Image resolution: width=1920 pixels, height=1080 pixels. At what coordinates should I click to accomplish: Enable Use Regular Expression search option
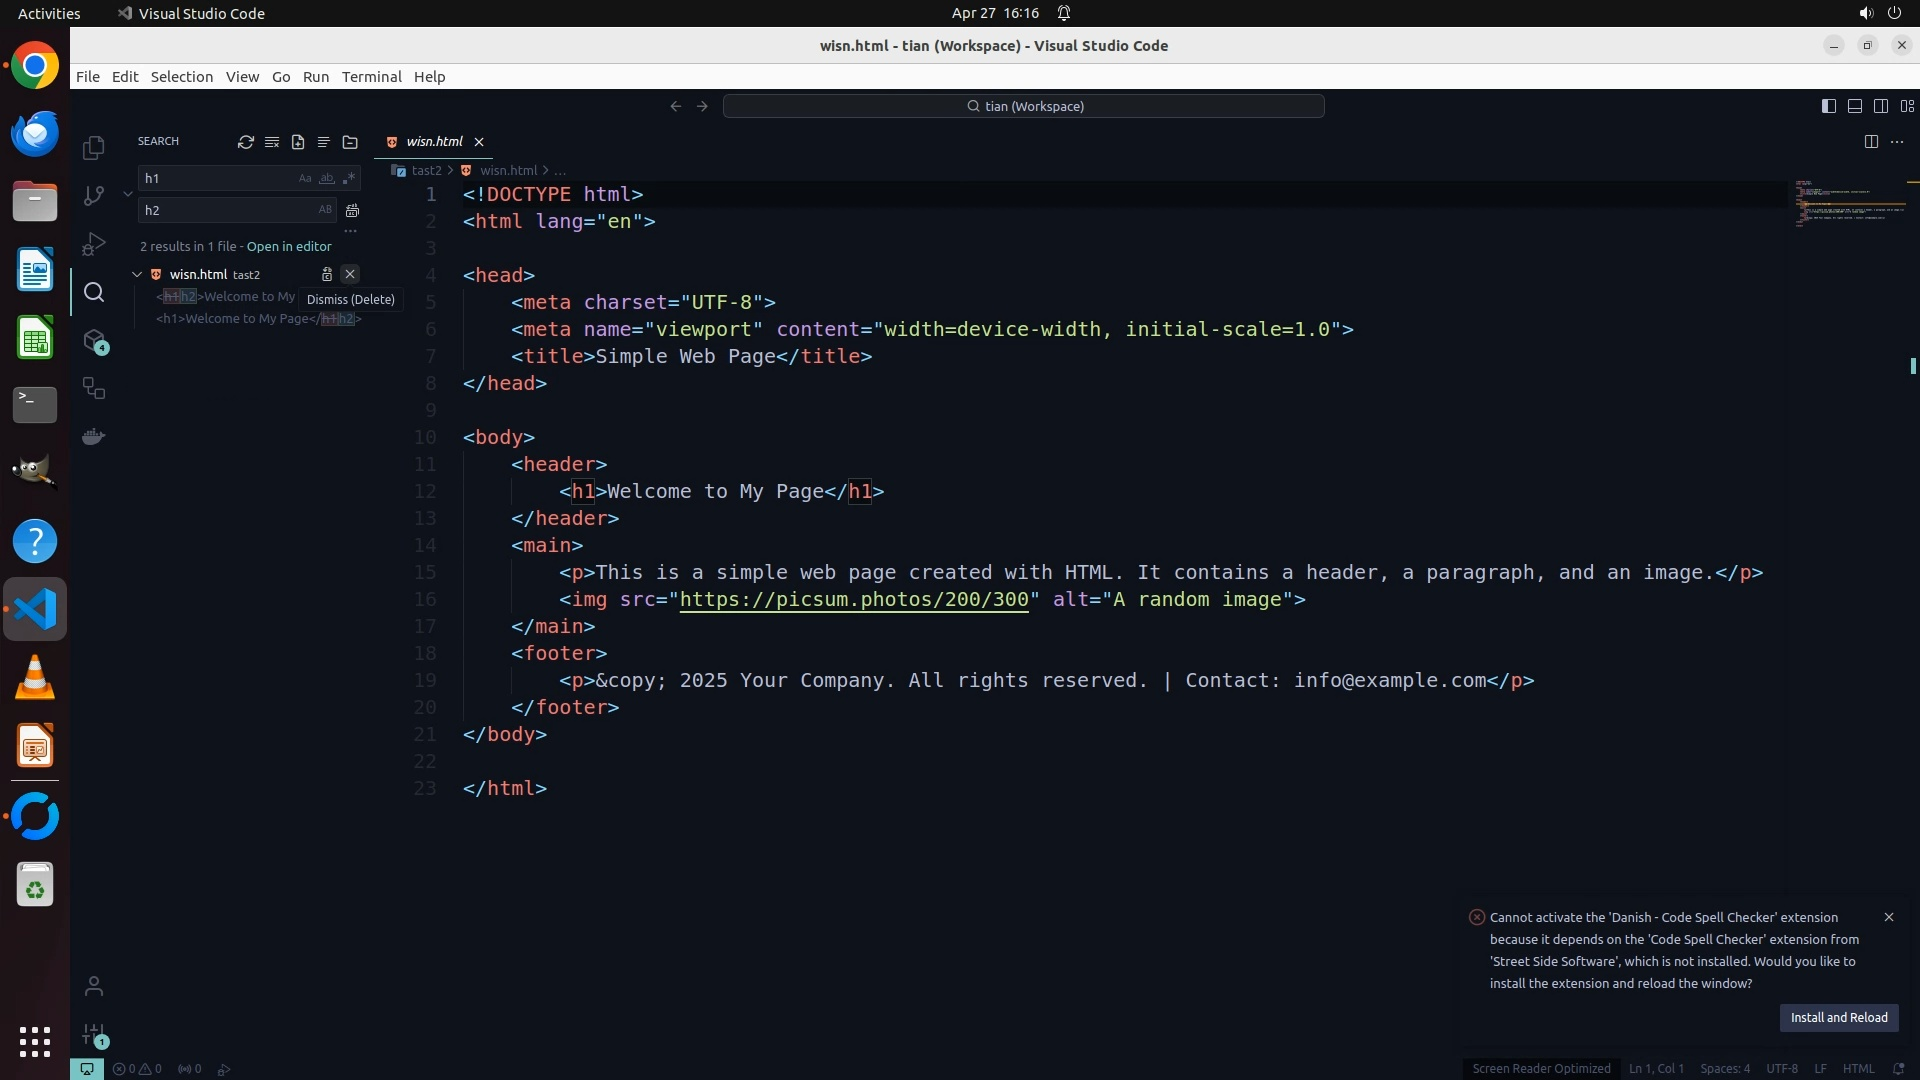348,178
